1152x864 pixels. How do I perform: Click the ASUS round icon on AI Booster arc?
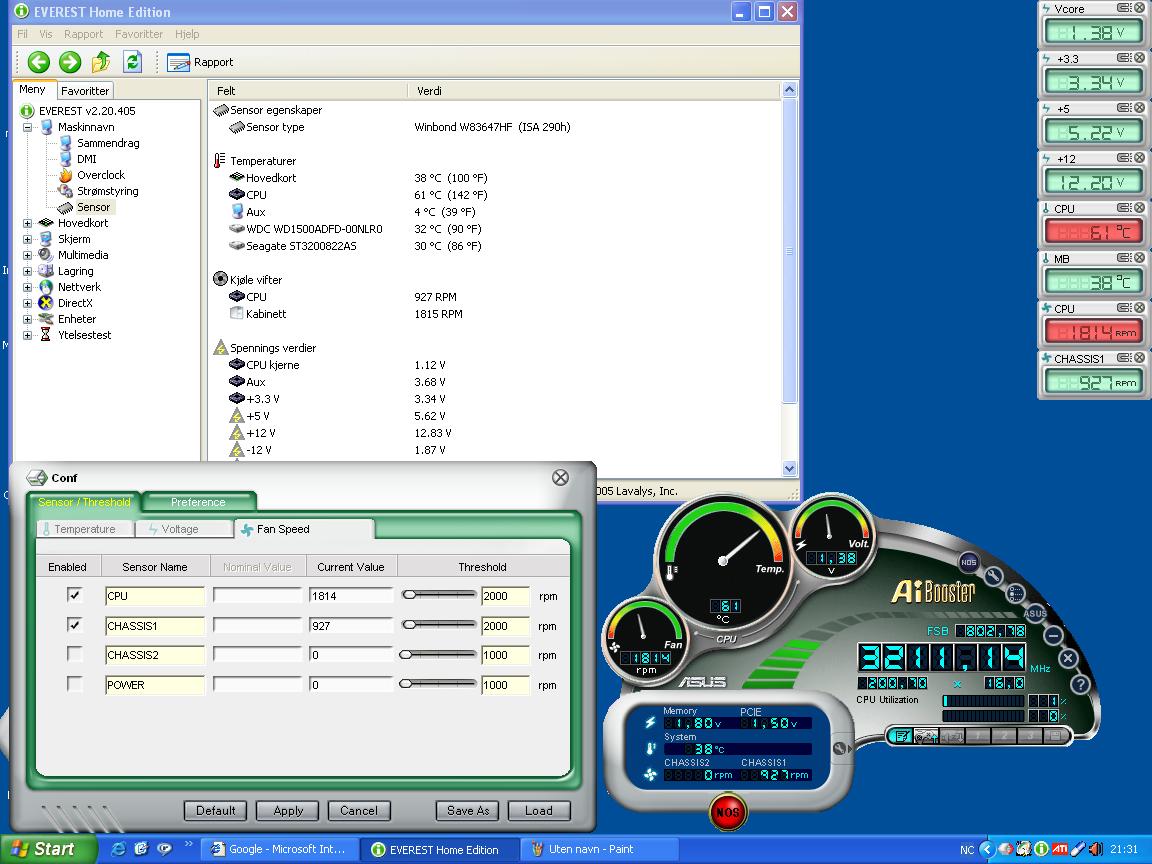(1034, 613)
